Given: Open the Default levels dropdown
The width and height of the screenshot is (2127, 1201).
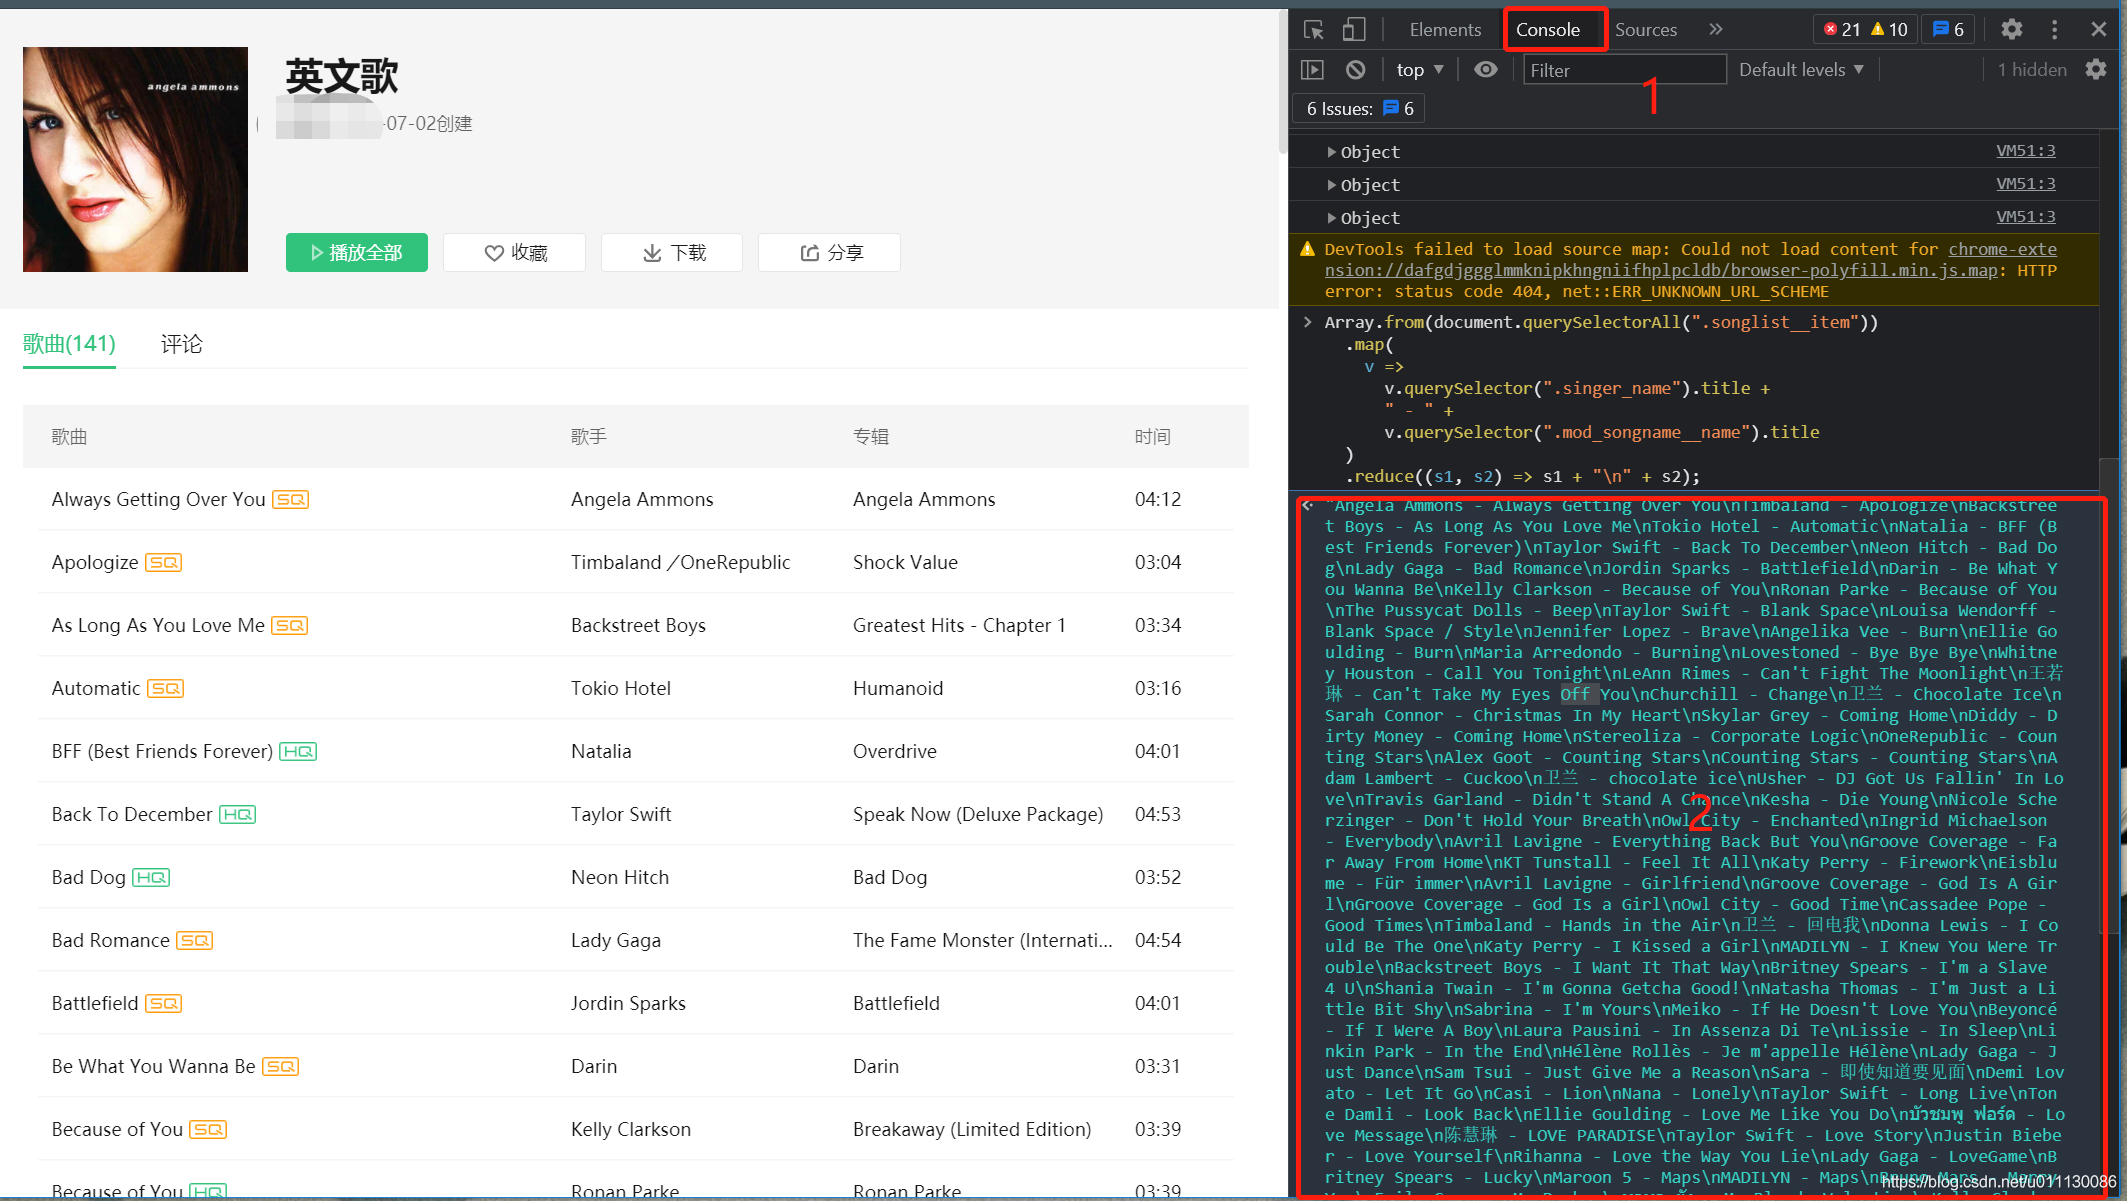Looking at the screenshot, I should point(1801,70).
